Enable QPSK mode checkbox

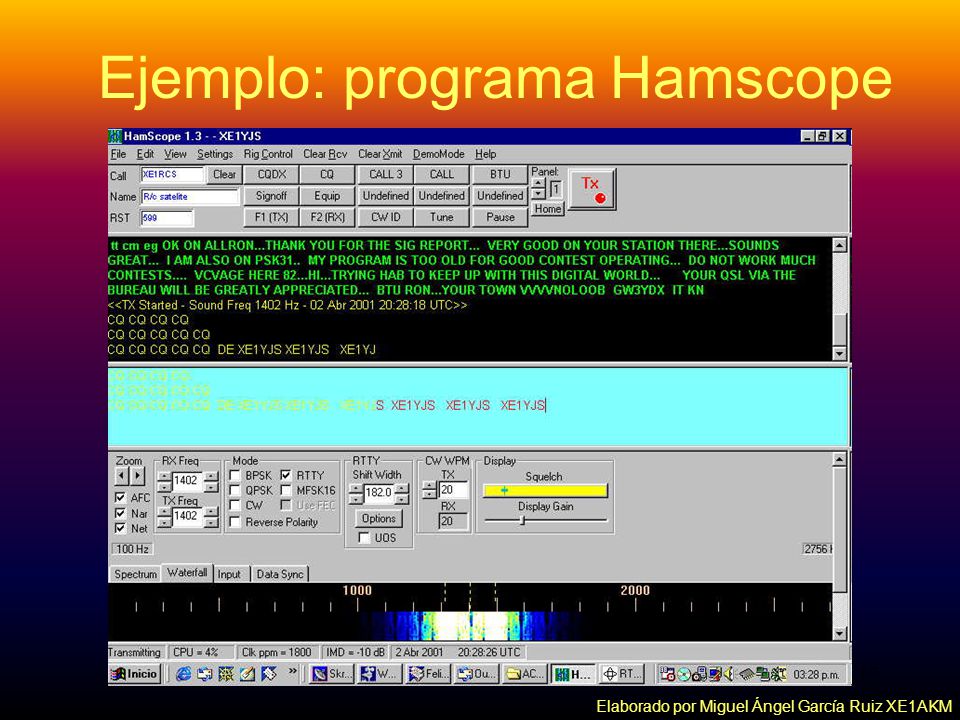point(234,490)
